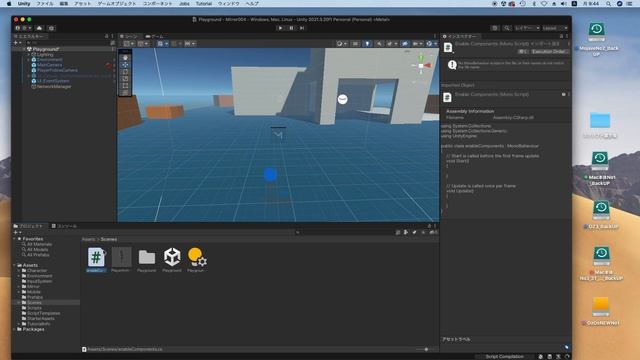This screenshot has width=640, height=360.
Task: Select the Project tab
Action: click(x=29, y=226)
